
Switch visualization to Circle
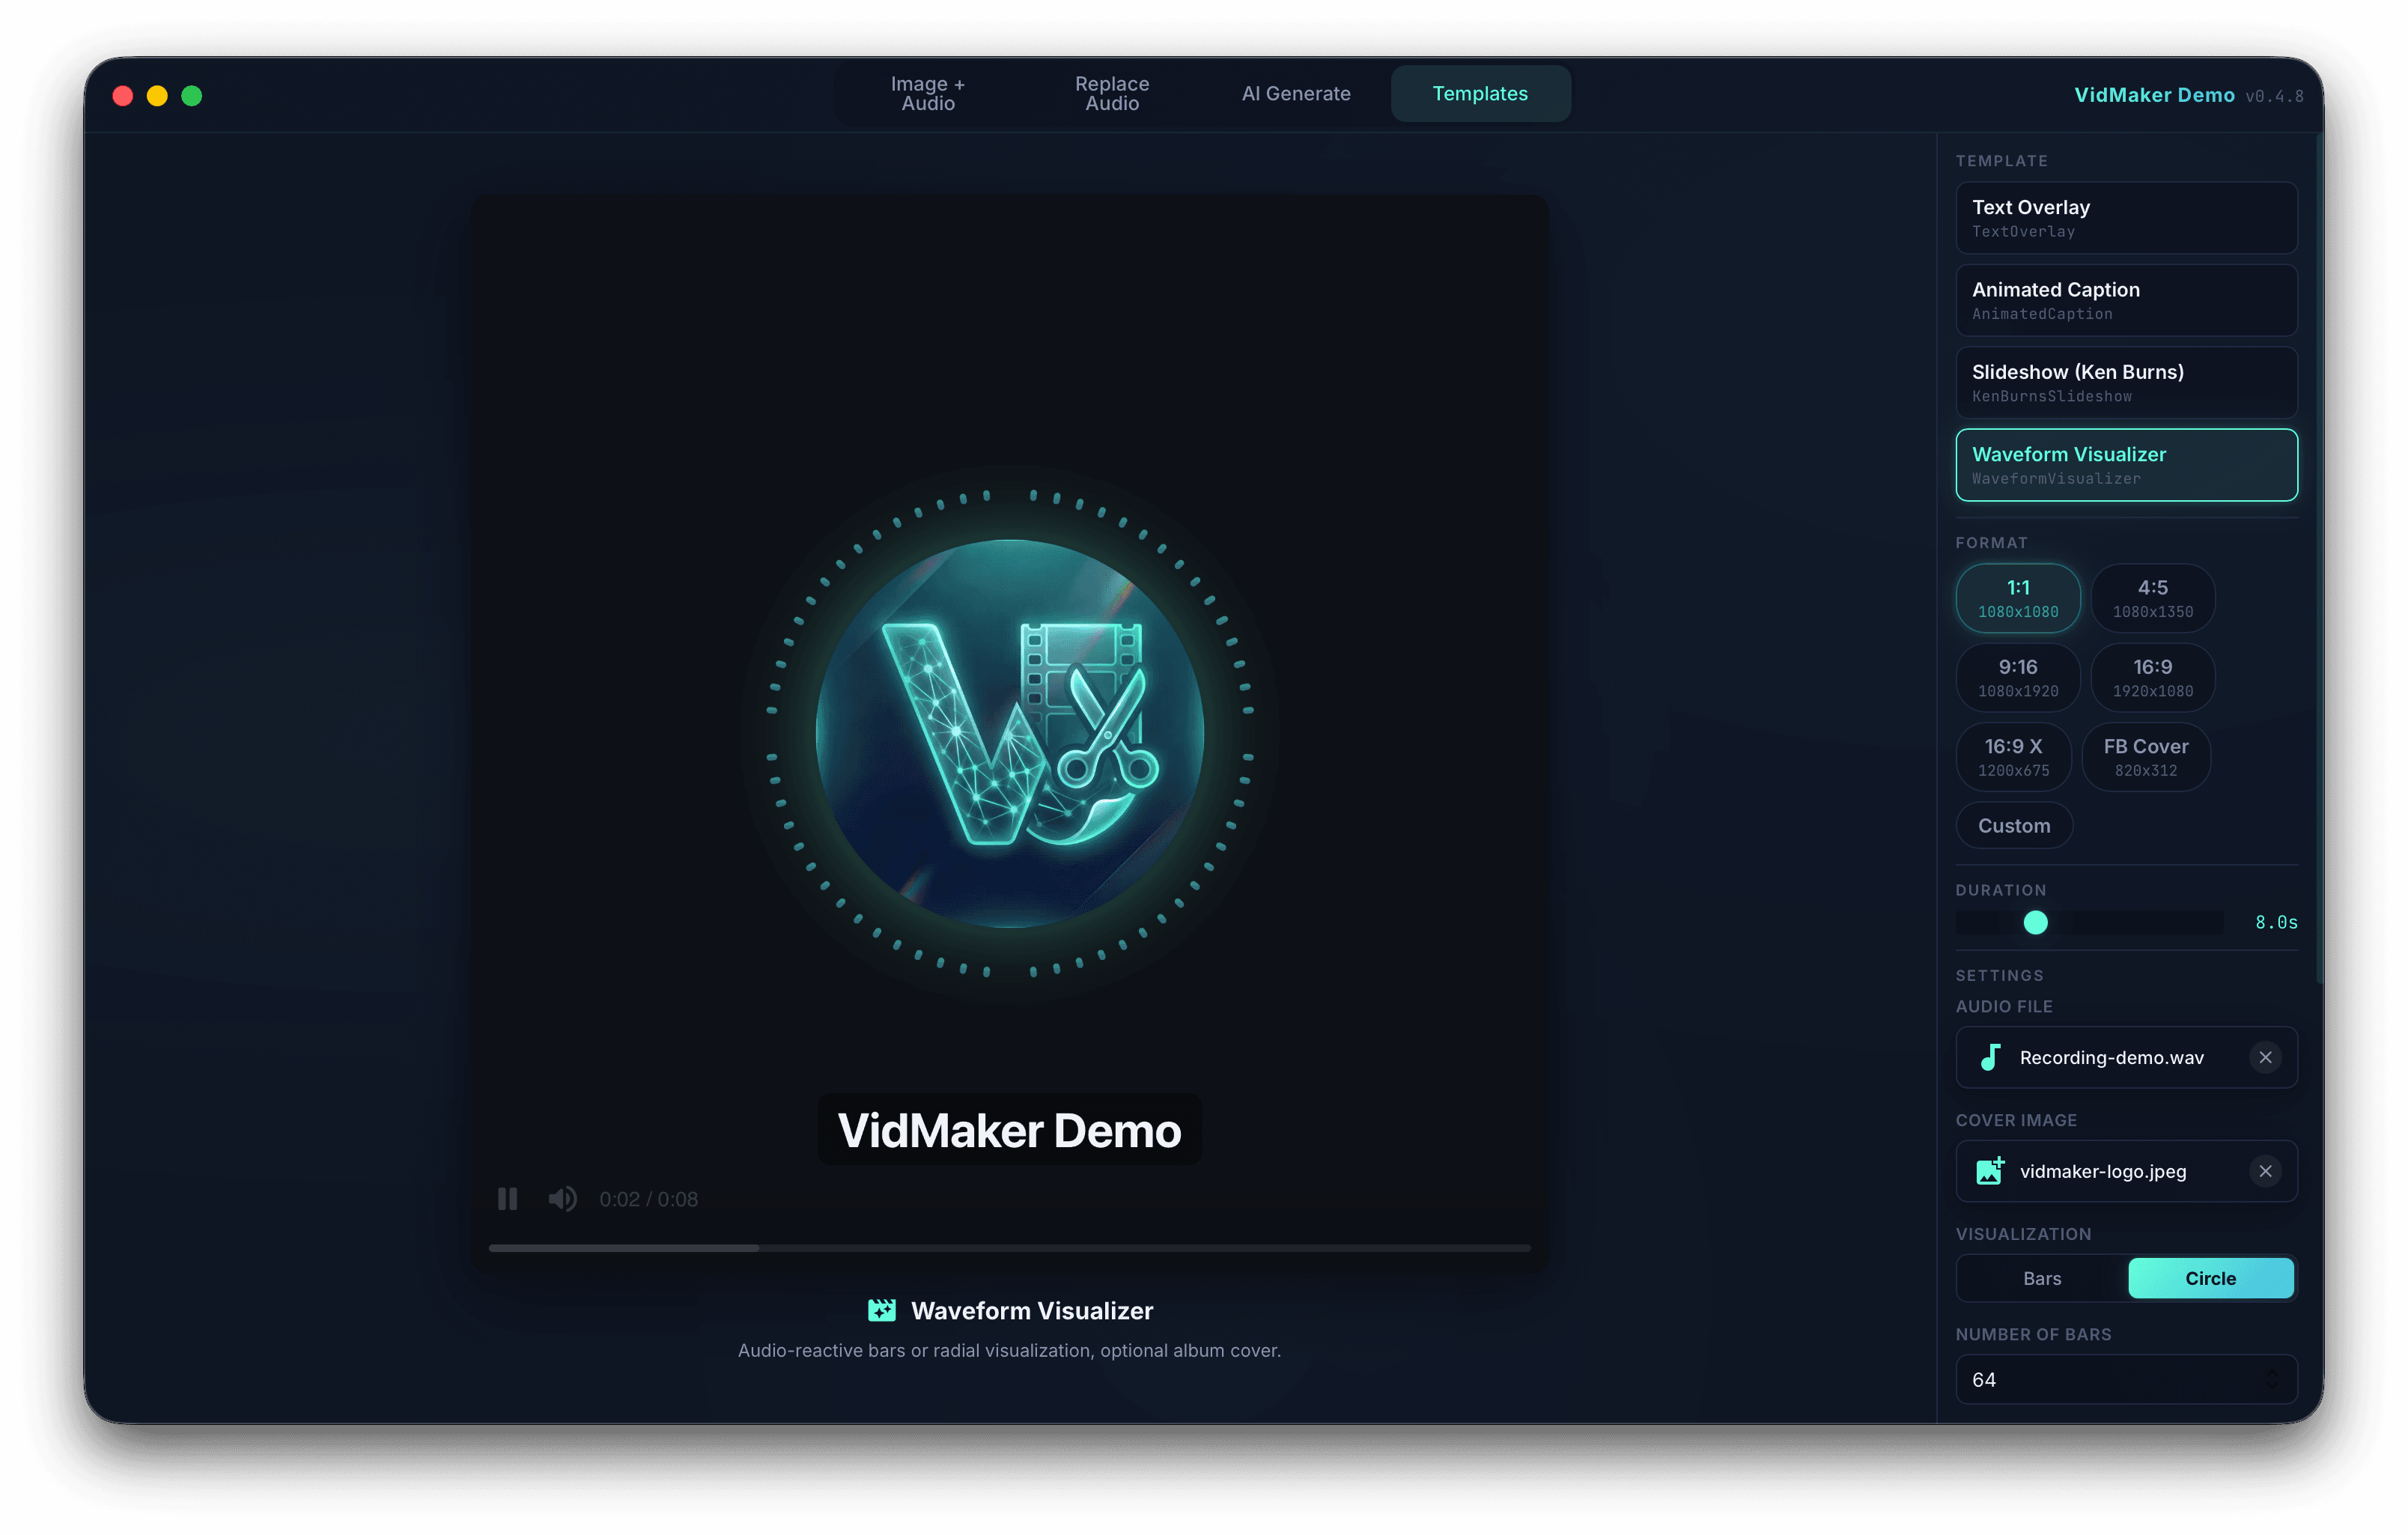pyautogui.click(x=2210, y=1278)
